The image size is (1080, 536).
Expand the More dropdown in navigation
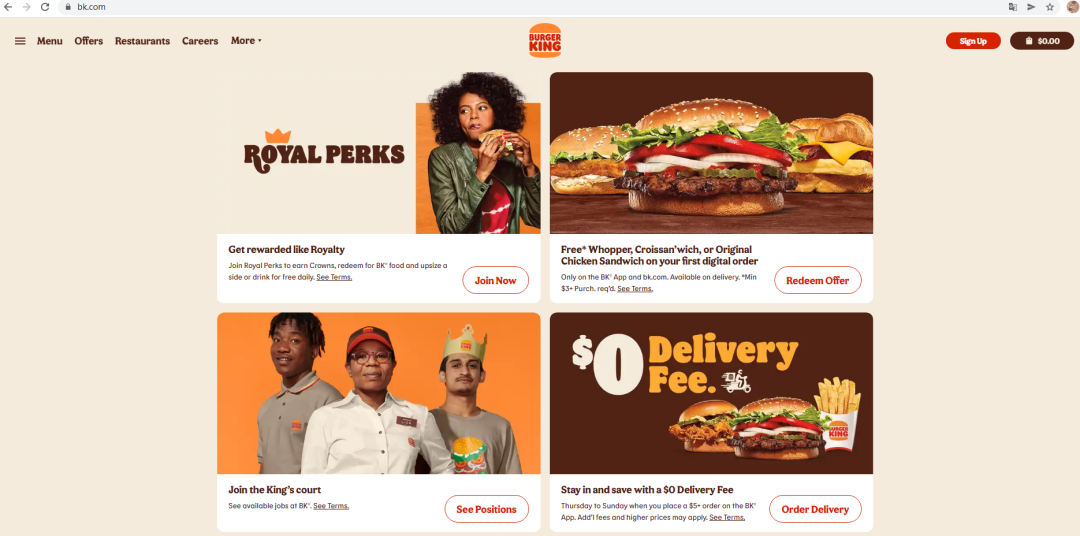(x=246, y=41)
